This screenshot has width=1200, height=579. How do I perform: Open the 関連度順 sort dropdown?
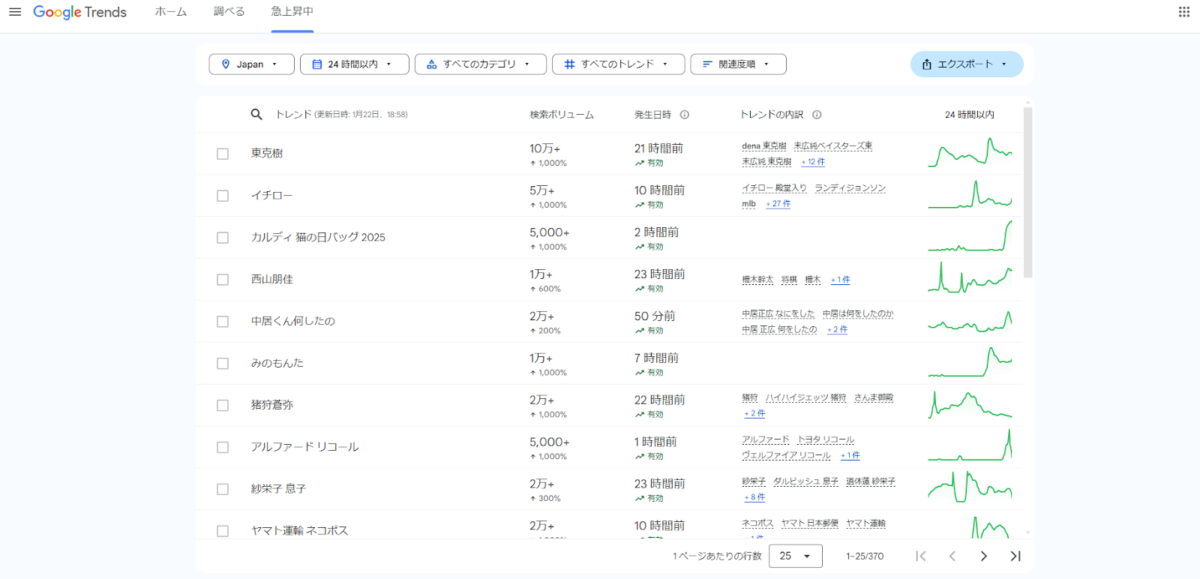[738, 64]
